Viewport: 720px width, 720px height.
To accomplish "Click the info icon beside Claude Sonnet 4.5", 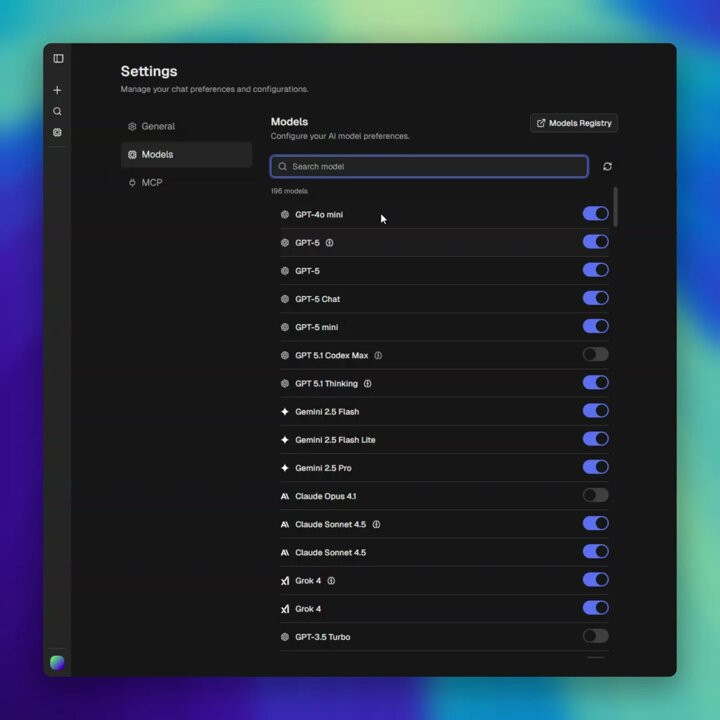I will click(x=376, y=524).
